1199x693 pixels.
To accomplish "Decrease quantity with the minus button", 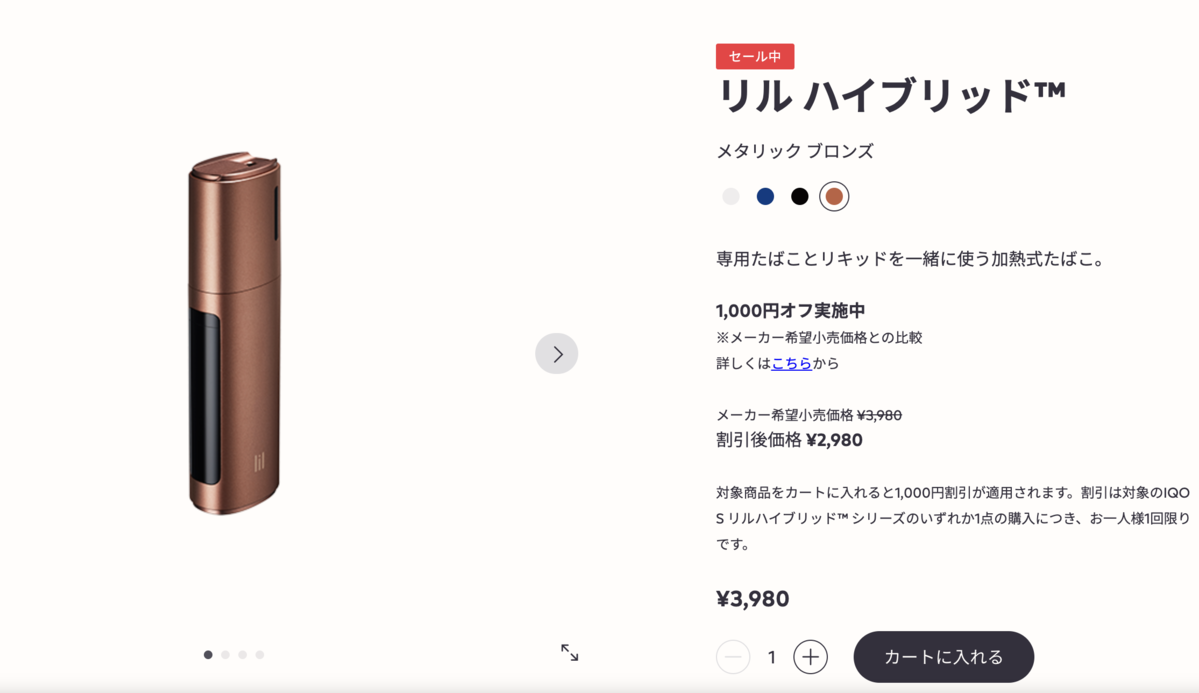I will 733,657.
